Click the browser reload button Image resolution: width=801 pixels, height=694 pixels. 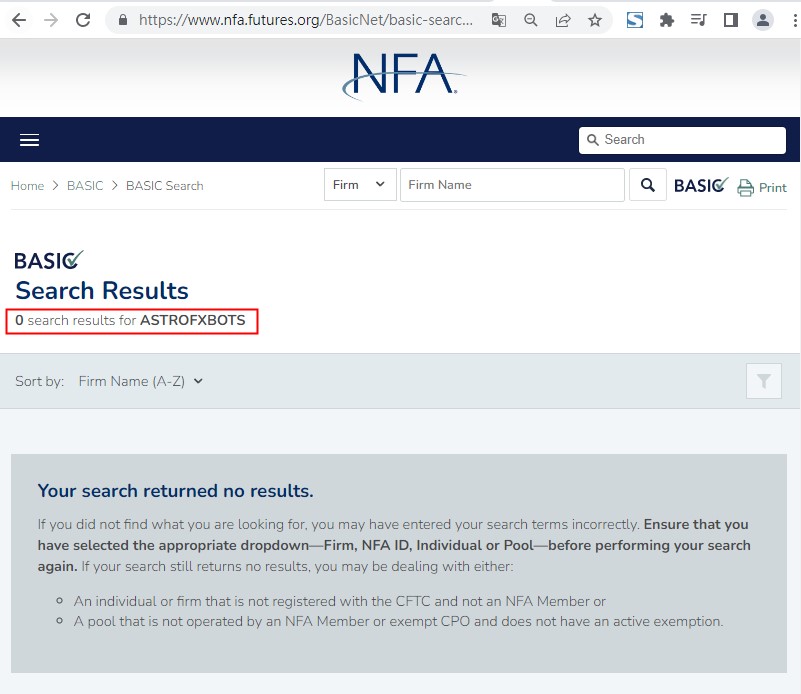83,20
